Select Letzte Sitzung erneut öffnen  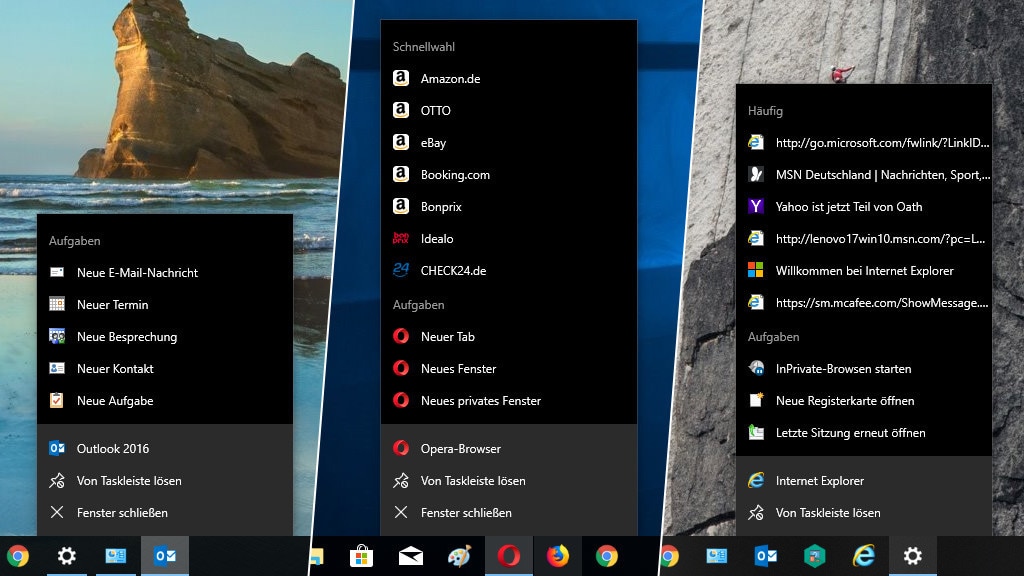pos(850,433)
